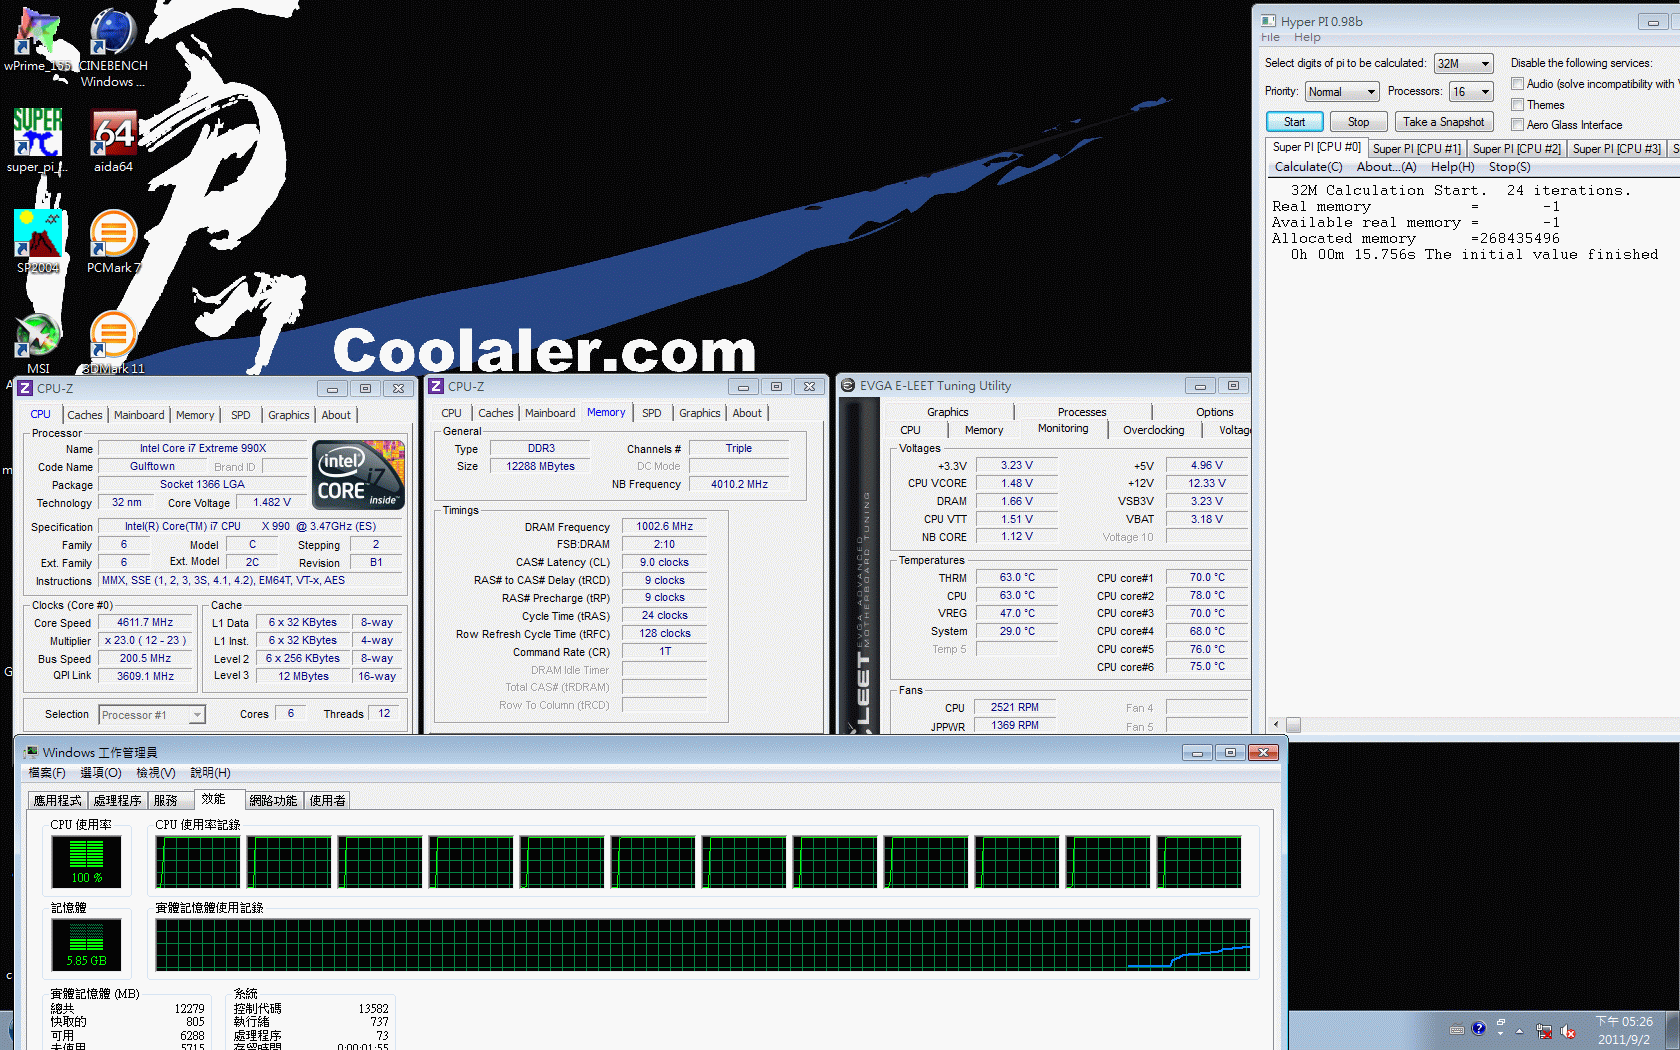
Task: Click Take a Snapshot in Hyper PI
Action: pos(1443,122)
